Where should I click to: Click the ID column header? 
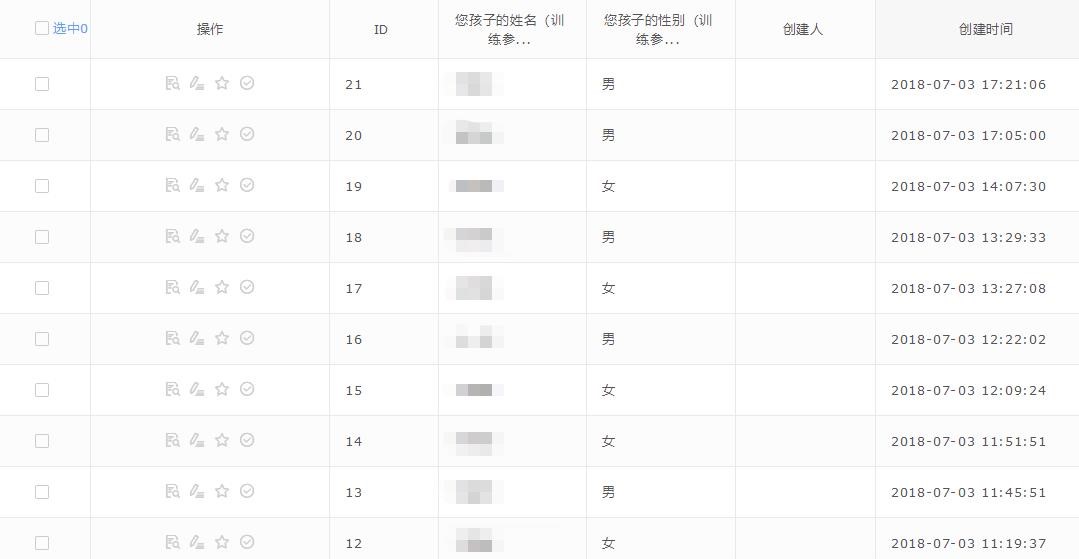(x=381, y=30)
